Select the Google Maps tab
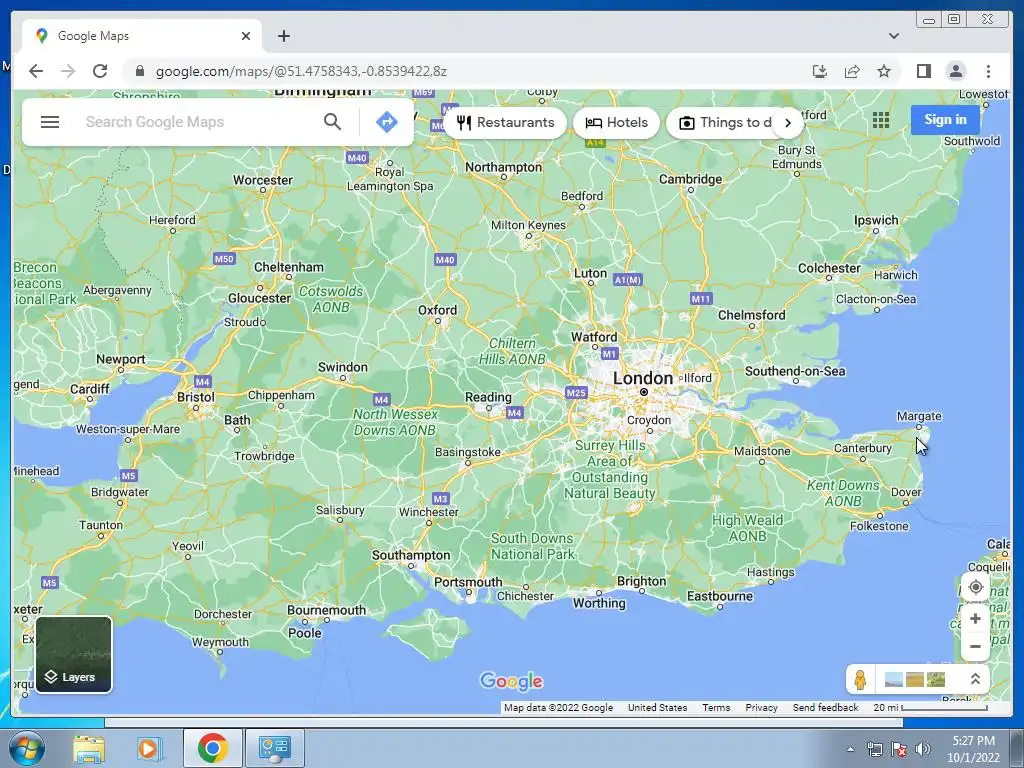Screen dimensions: 1024x768 142,37
